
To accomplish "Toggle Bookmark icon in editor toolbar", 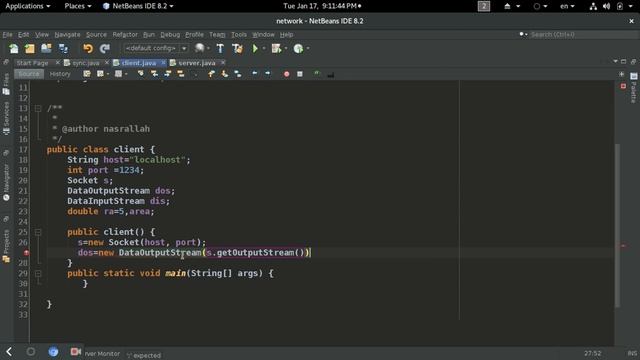I will coord(238,74).
